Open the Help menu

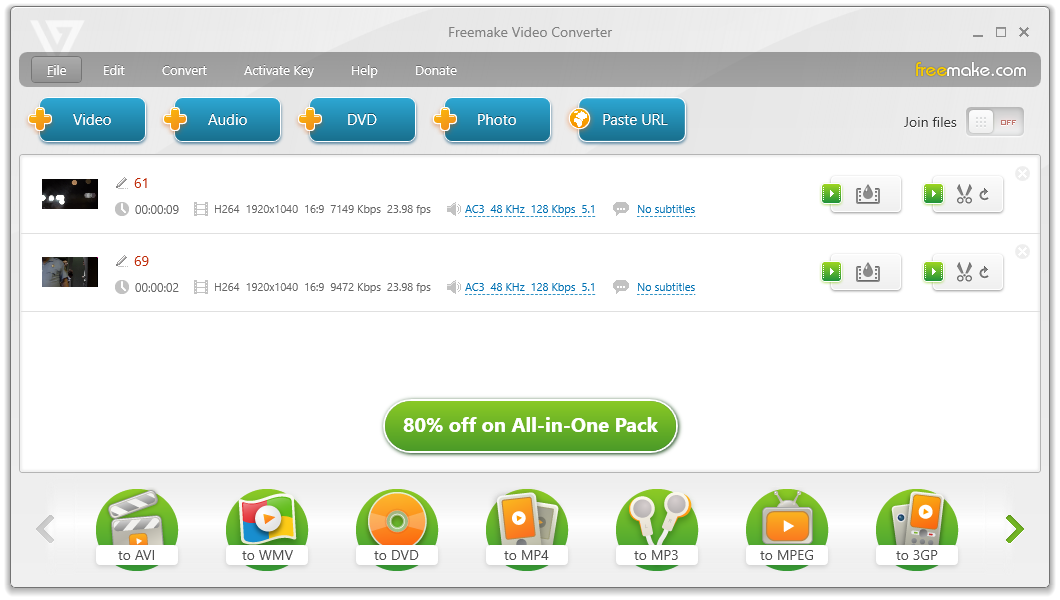364,70
